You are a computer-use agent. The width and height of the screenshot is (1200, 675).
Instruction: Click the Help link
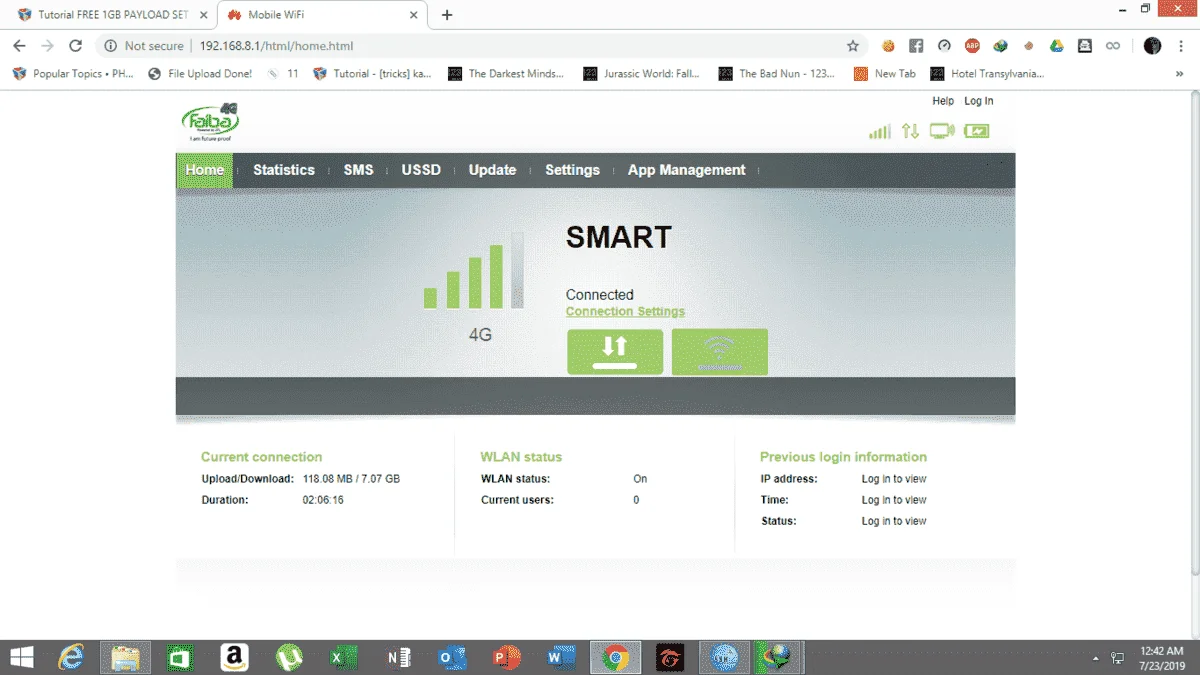coord(943,101)
